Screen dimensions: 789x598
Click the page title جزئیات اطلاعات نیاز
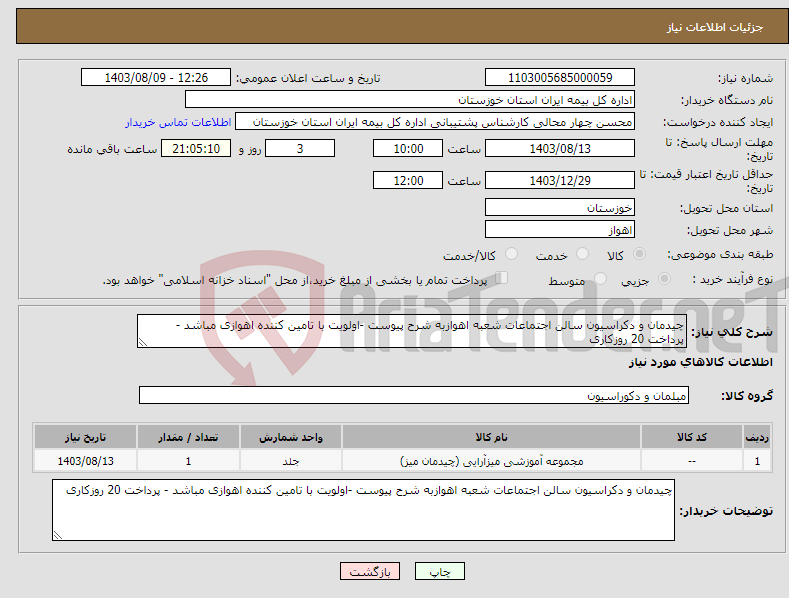click(x=715, y=27)
